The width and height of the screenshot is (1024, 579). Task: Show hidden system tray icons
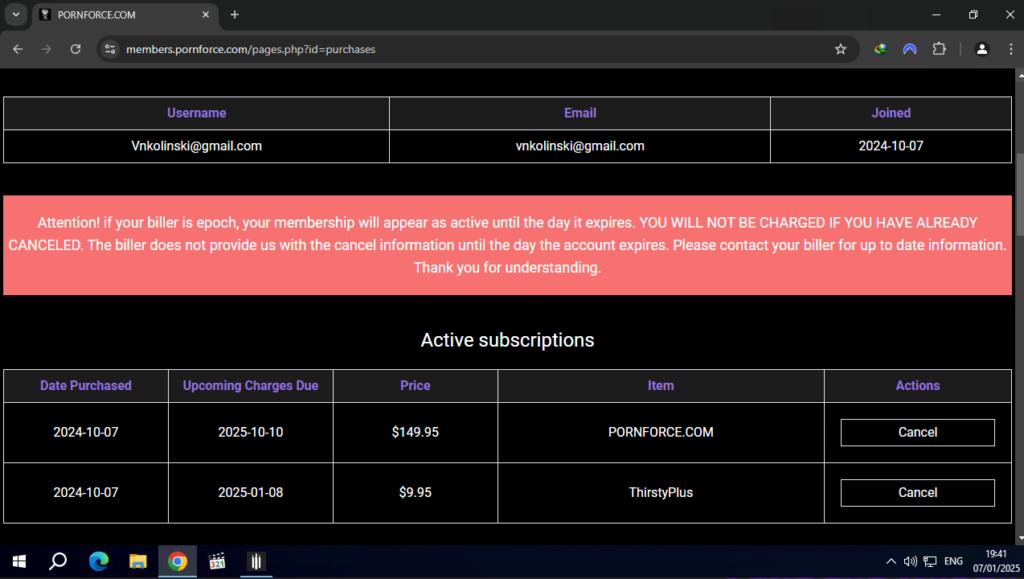891,561
